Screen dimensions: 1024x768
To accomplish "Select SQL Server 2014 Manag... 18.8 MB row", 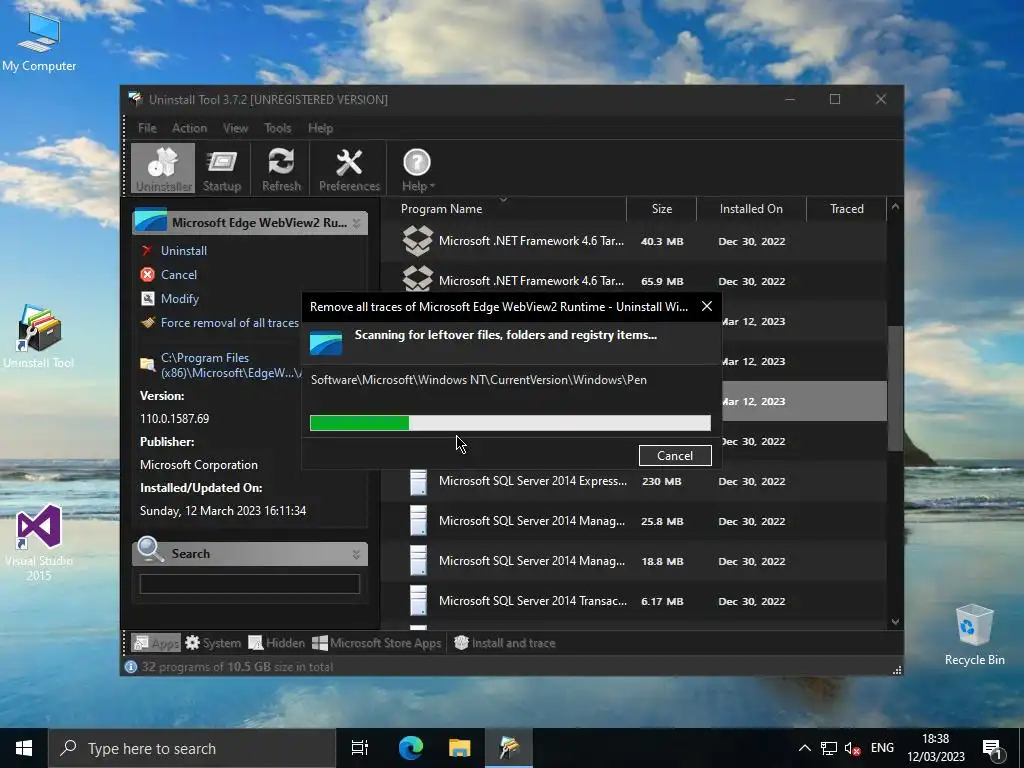I will point(633,561).
